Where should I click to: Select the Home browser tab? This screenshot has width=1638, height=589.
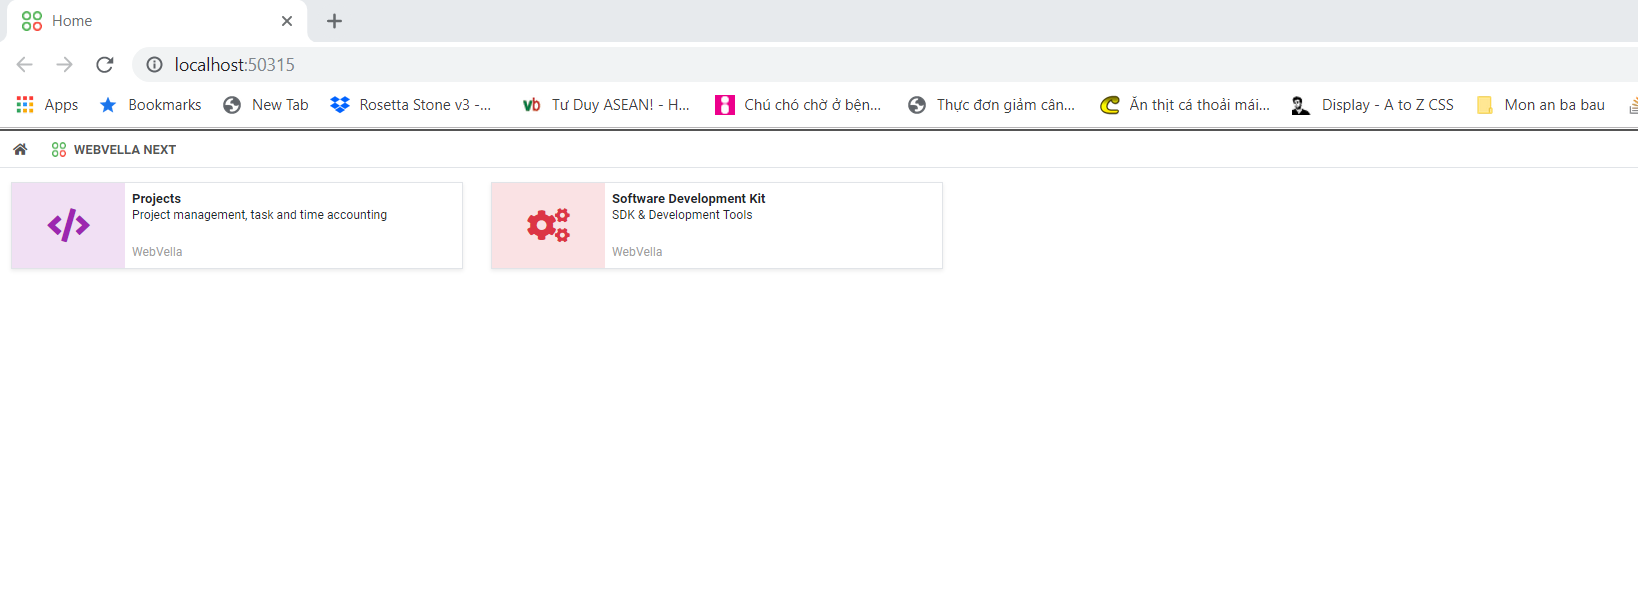pyautogui.click(x=157, y=21)
